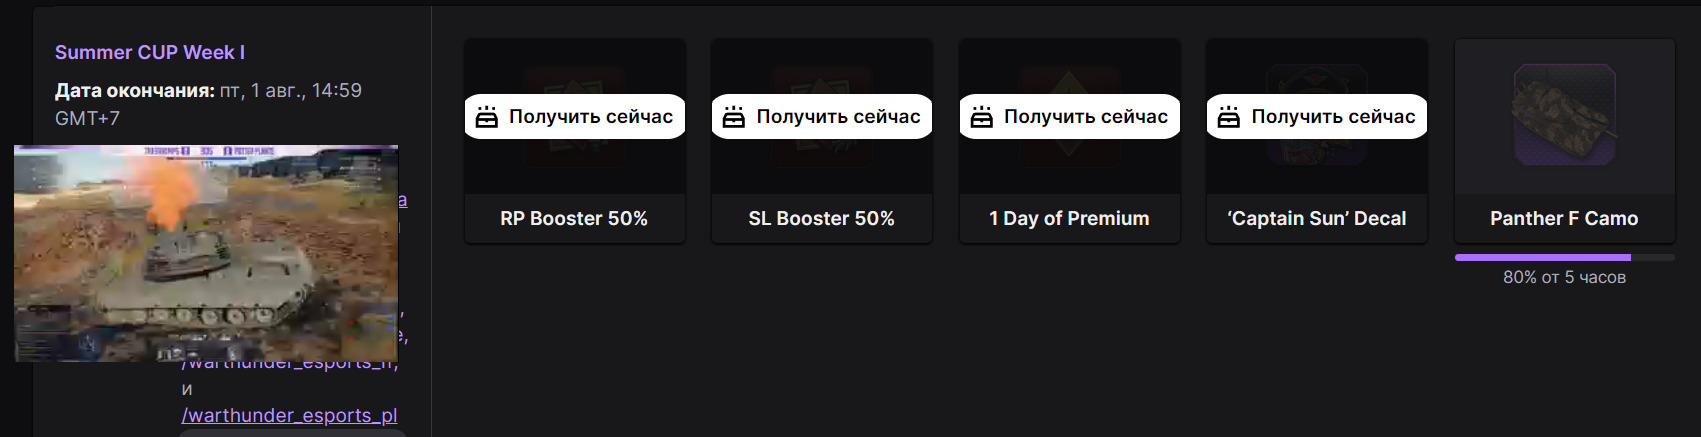The width and height of the screenshot is (1701, 437).
Task: Select the Panther F Camo reward title
Action: (x=1564, y=218)
